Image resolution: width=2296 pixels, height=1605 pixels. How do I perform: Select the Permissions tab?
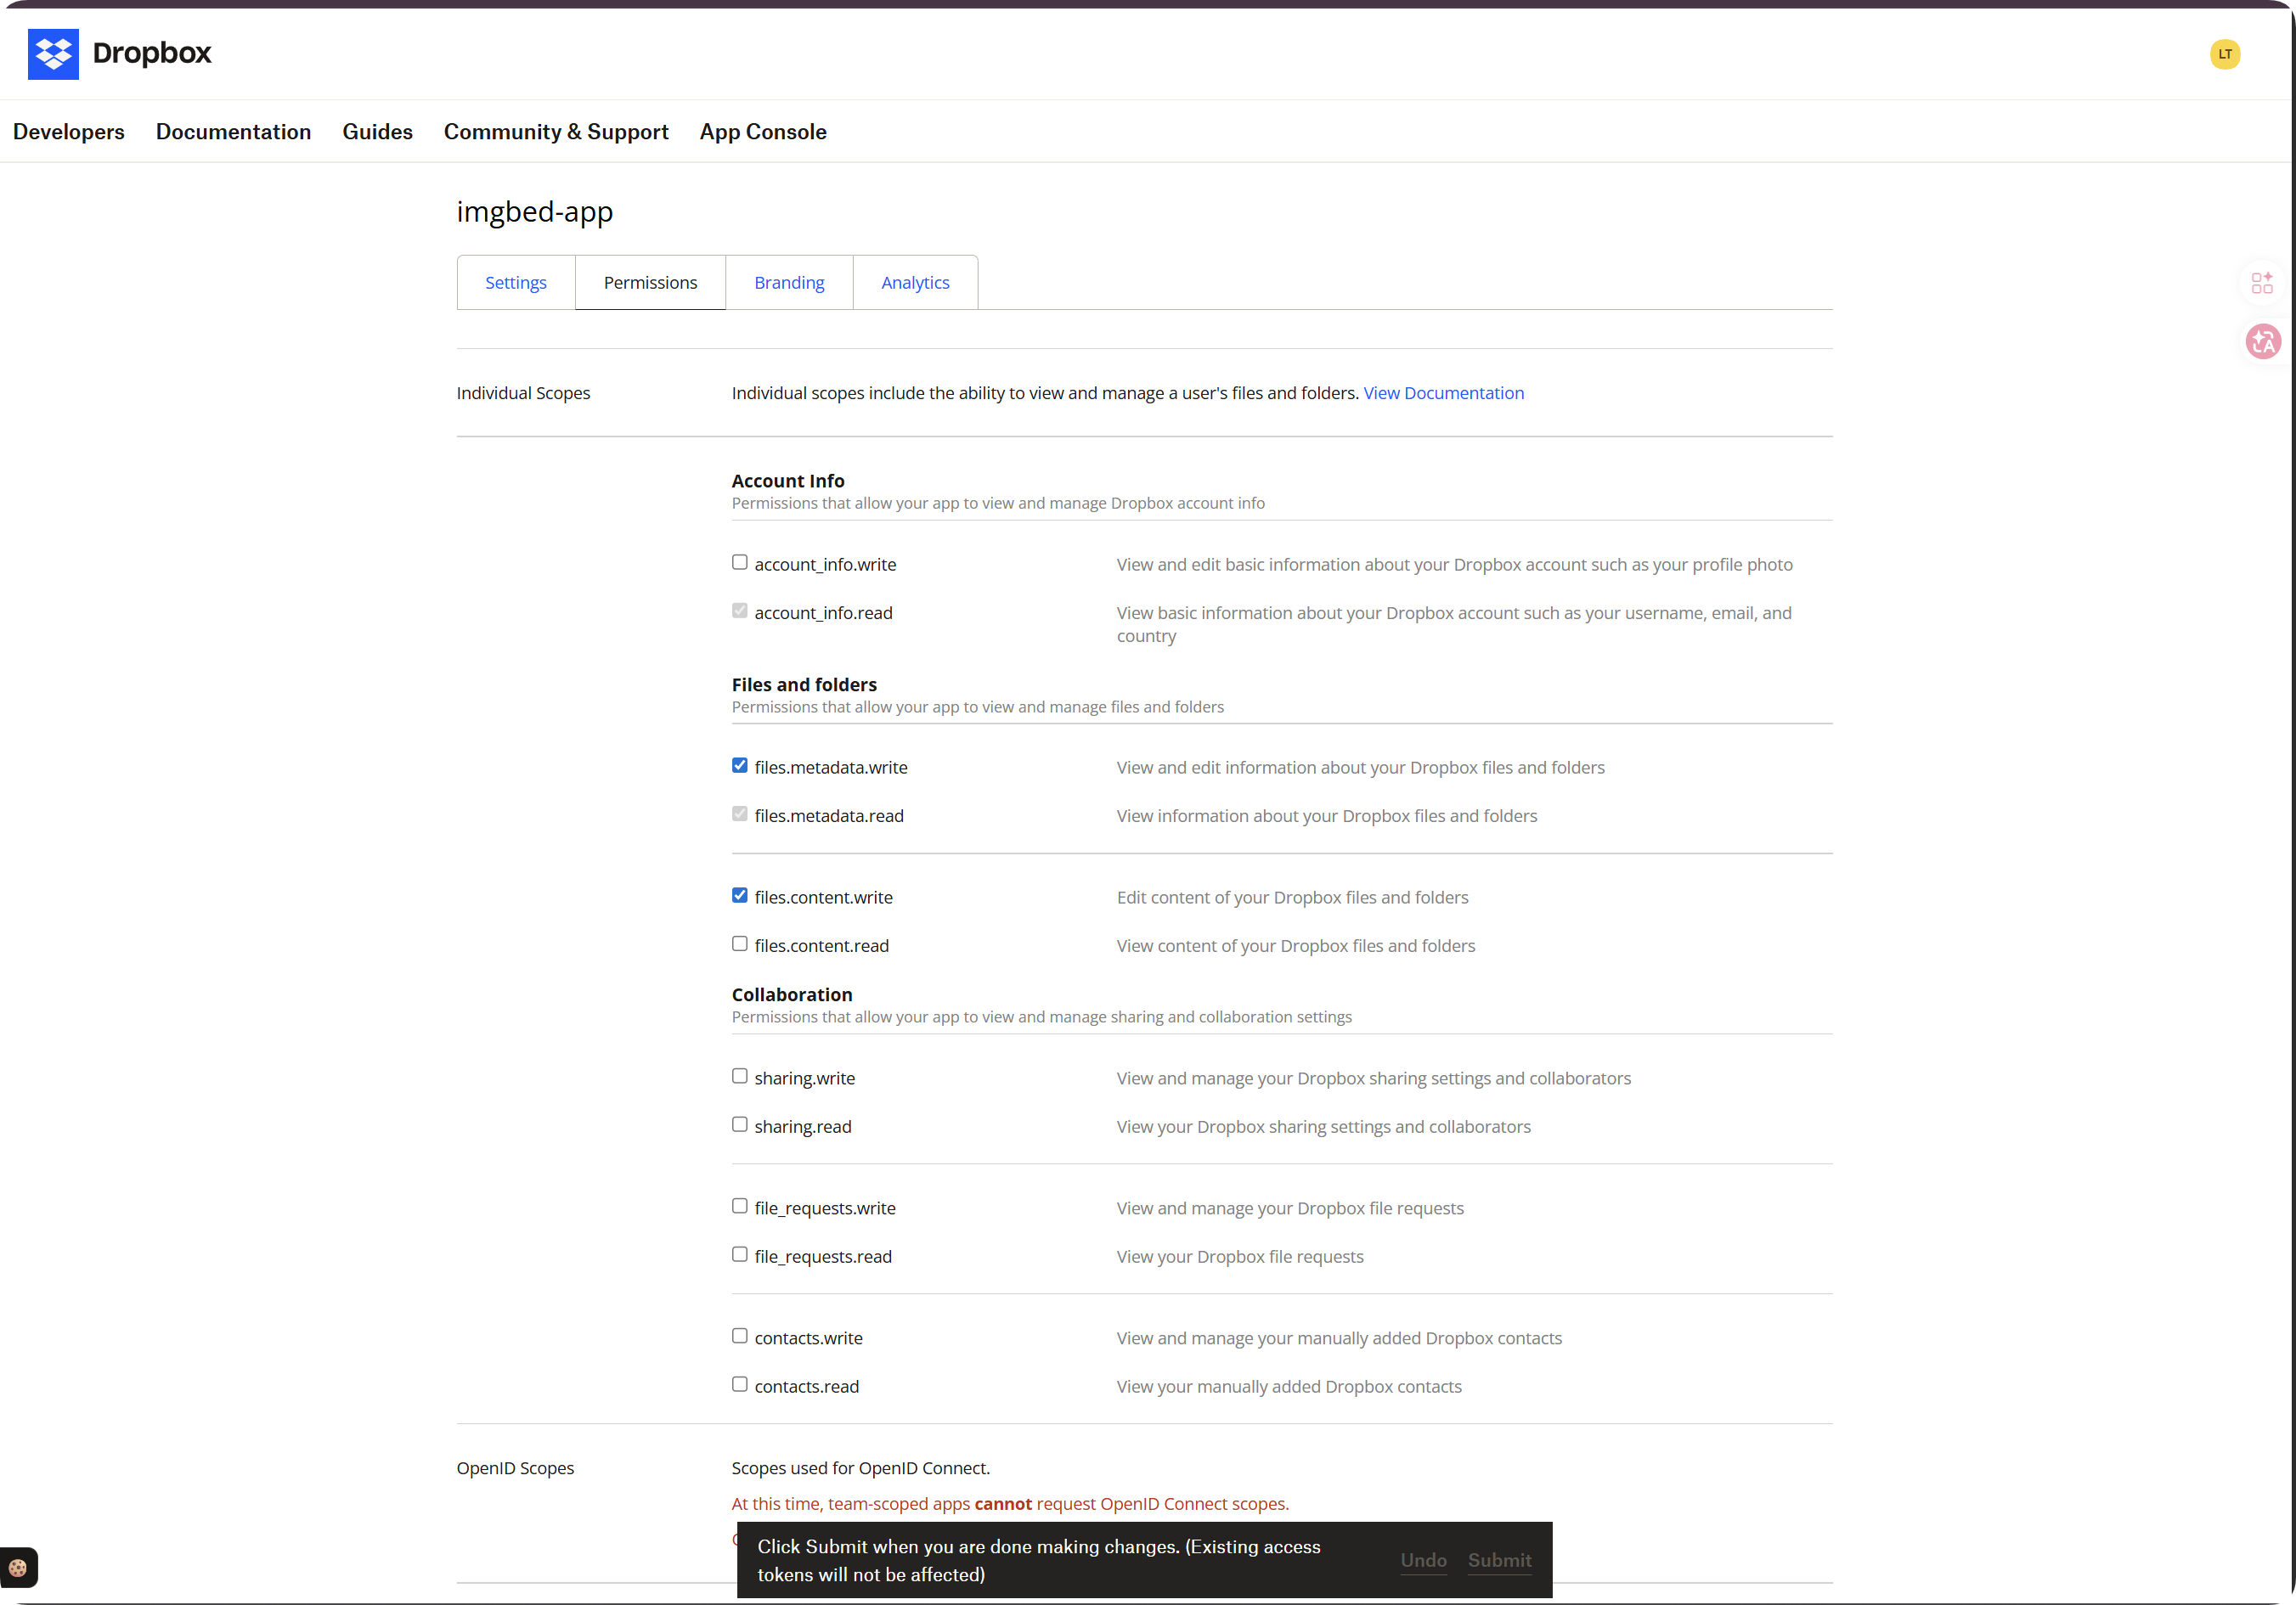pos(650,283)
